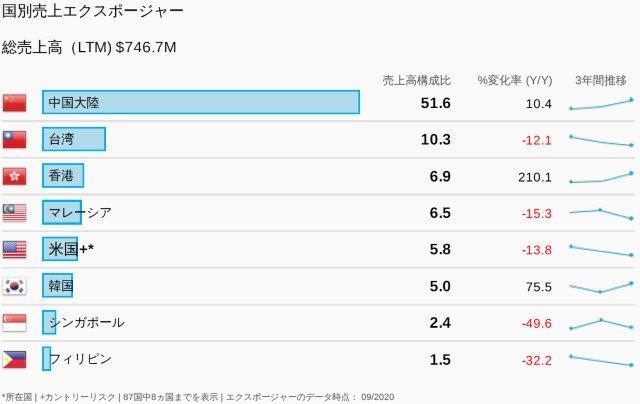
Task: Click the 3年間推移 column header
Action: click(600, 79)
